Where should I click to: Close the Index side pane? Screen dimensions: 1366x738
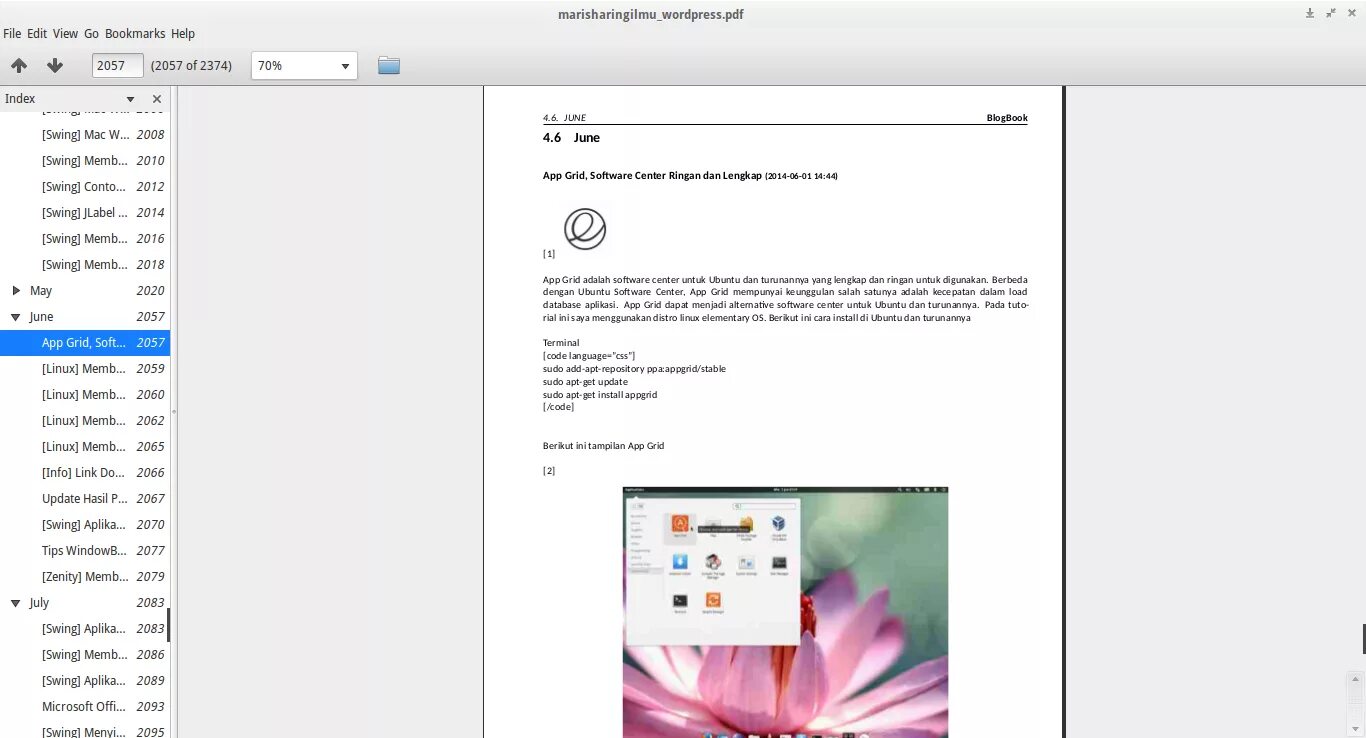tap(157, 99)
